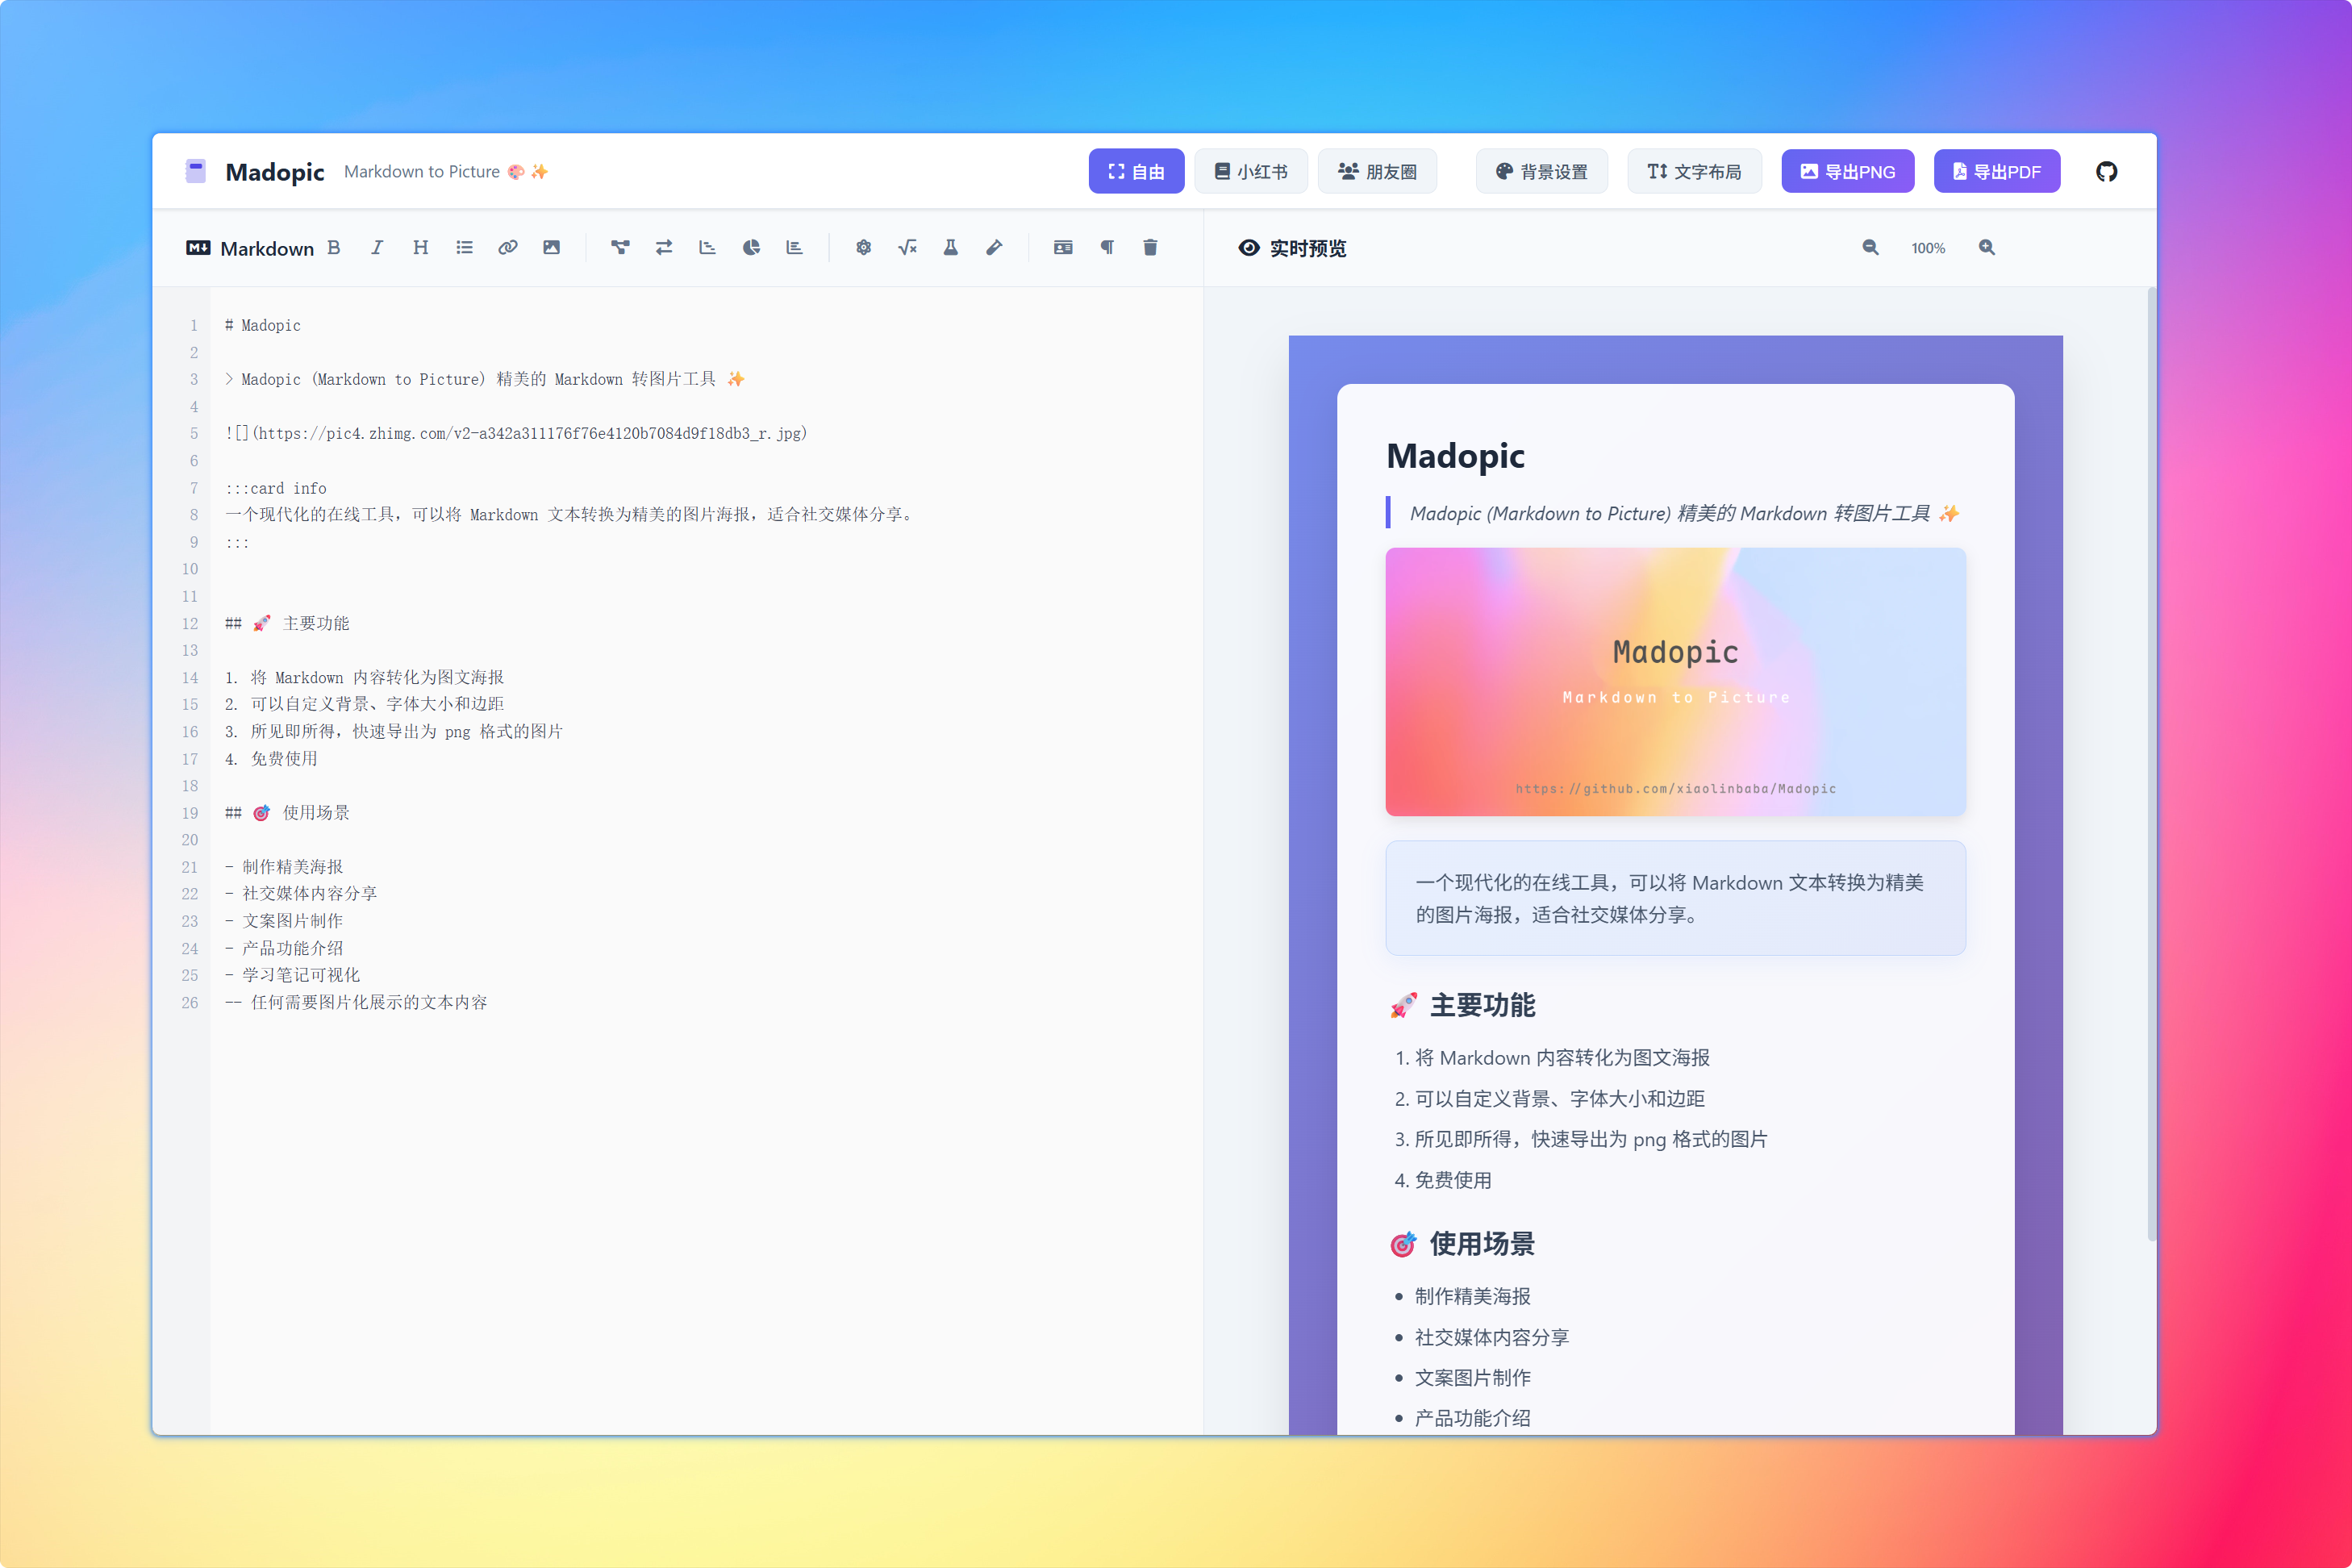
Task: Switch to 朋友圈 layout mode
Action: pos(1377,171)
